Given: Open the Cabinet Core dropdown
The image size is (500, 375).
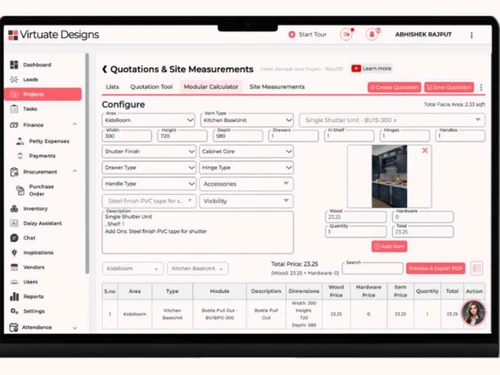Looking at the screenshot, I should [246, 151].
